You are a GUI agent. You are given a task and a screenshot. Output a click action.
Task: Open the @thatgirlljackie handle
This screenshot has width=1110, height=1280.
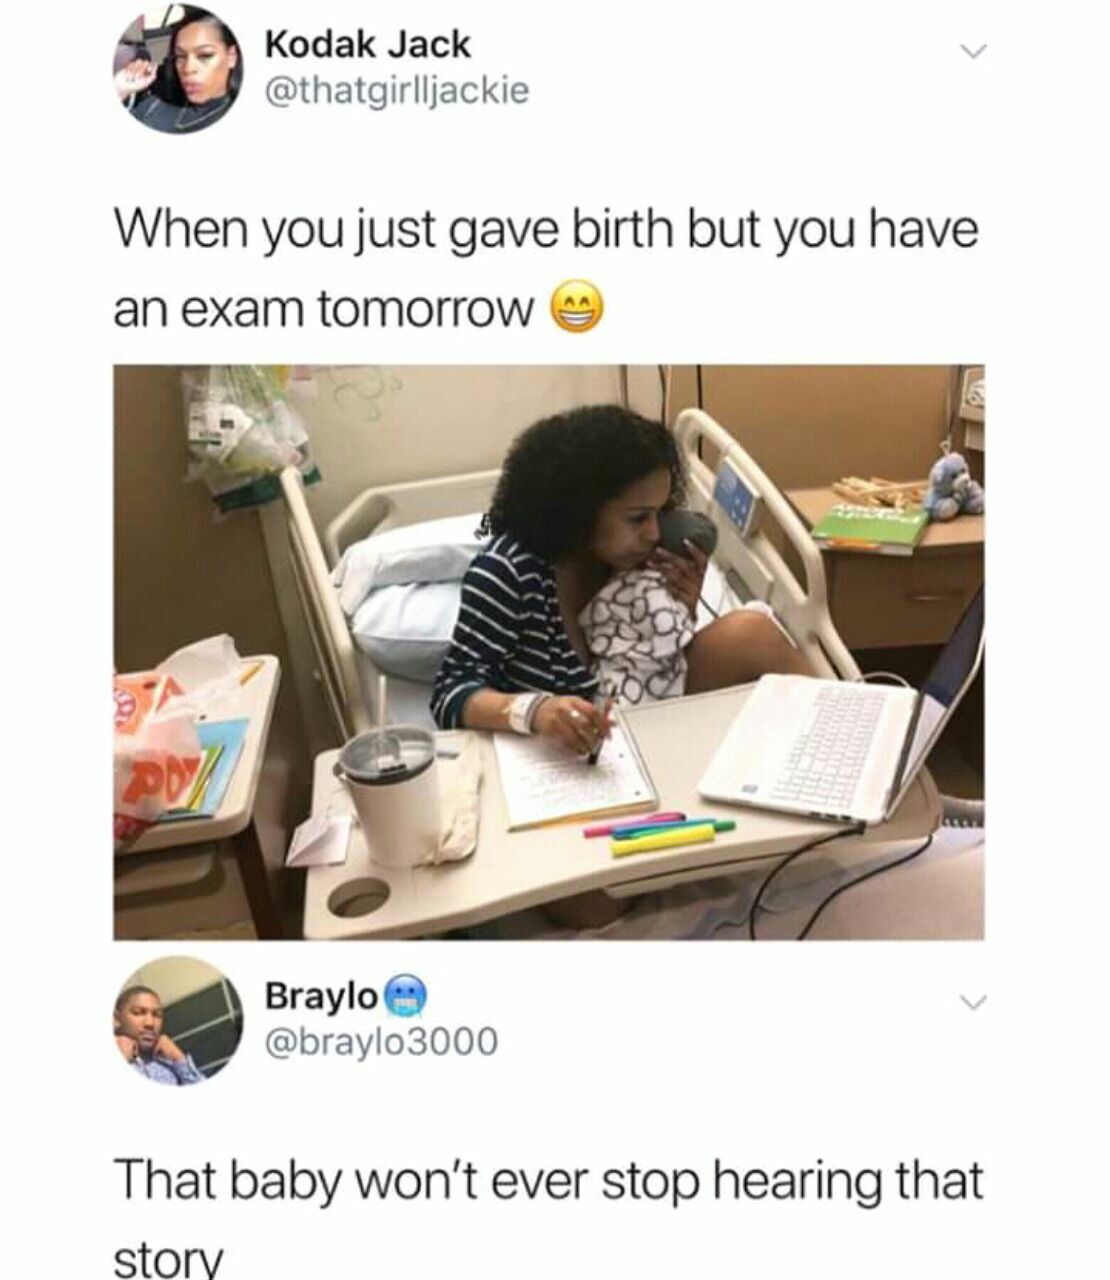click(x=396, y=92)
